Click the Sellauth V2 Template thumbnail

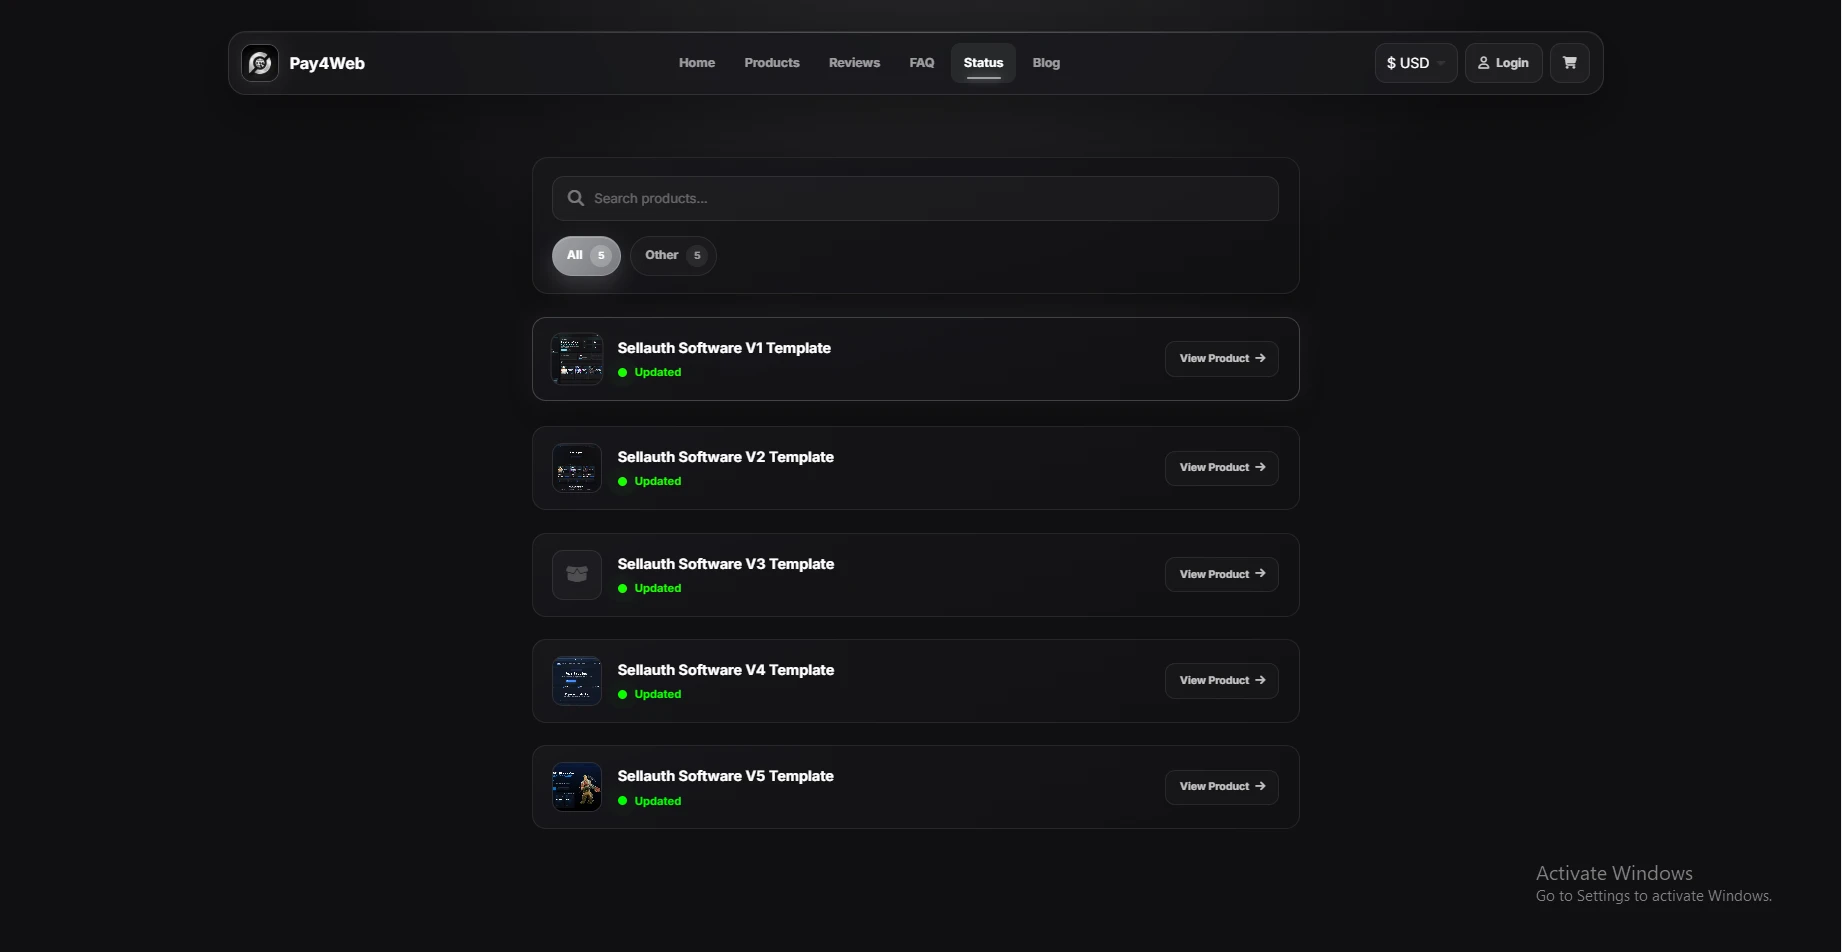[x=577, y=468]
